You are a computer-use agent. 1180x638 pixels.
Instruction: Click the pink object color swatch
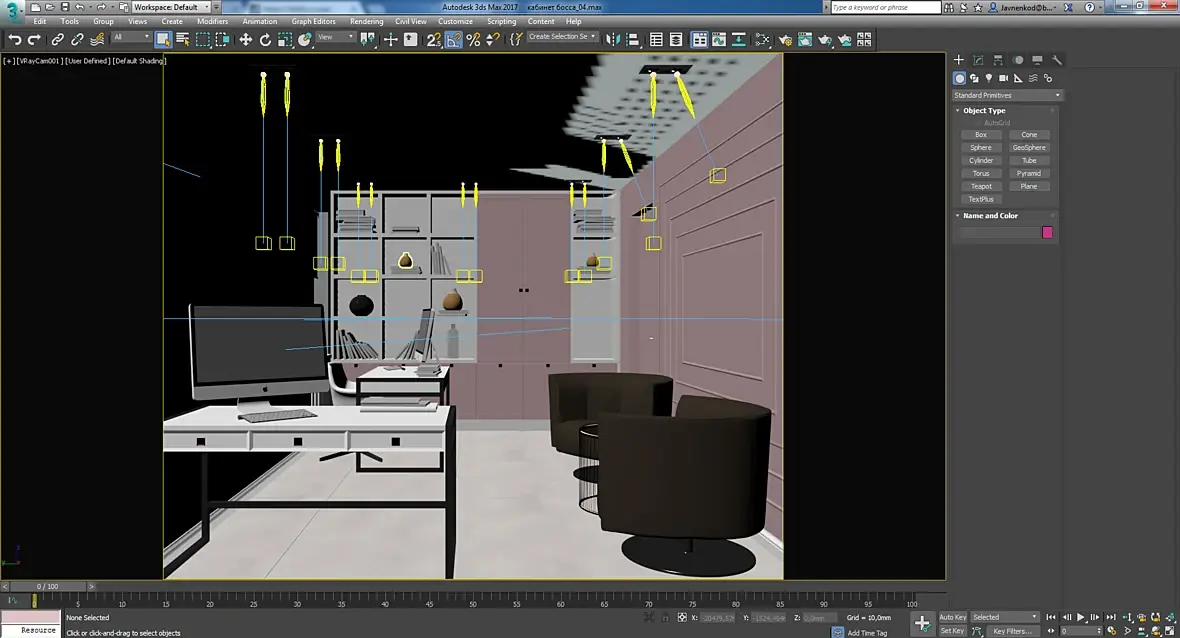click(x=1047, y=232)
